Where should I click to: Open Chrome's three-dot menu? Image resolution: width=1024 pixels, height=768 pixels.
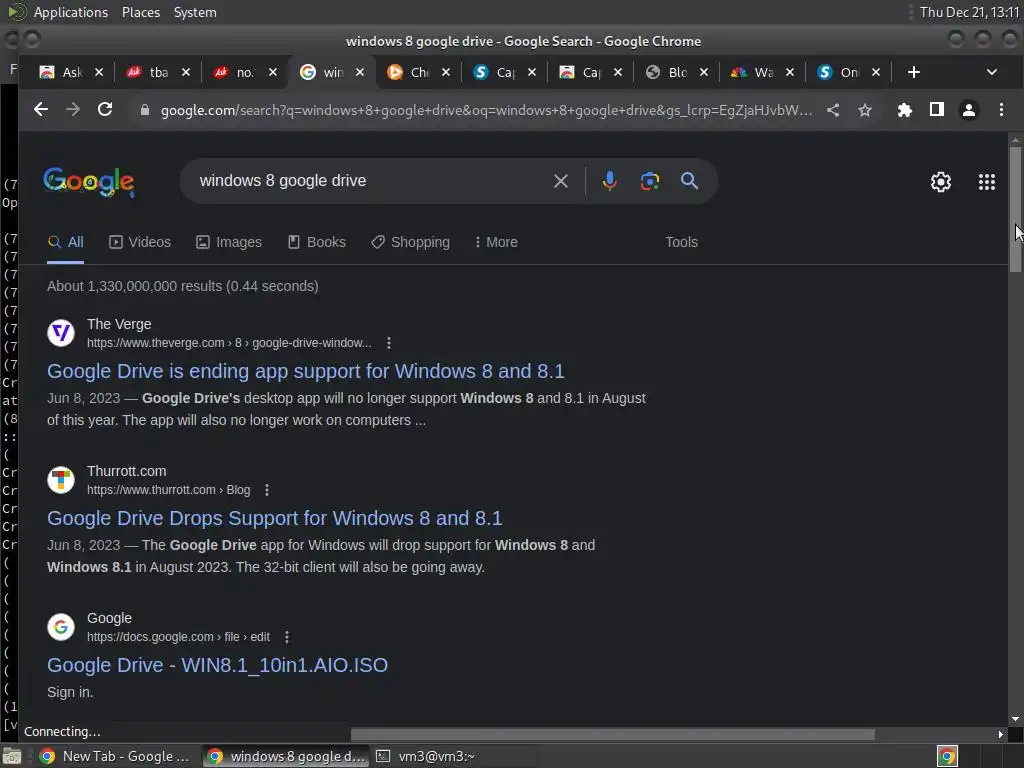[x=1001, y=110]
